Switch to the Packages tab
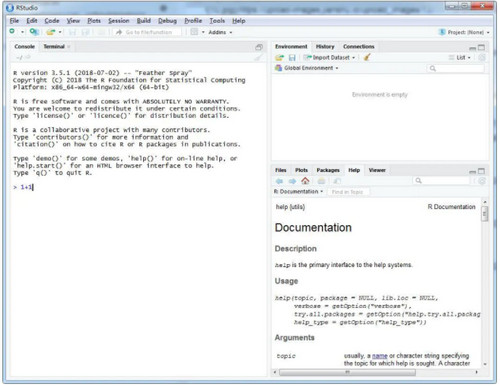The width and height of the screenshot is (500, 387). (328, 170)
